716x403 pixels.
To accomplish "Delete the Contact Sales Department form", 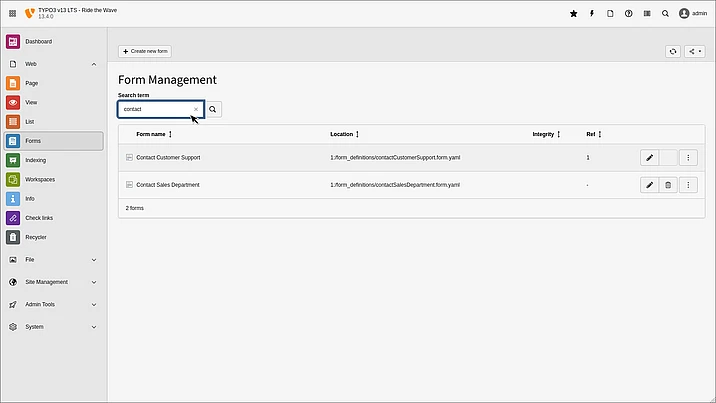I will coord(668,185).
